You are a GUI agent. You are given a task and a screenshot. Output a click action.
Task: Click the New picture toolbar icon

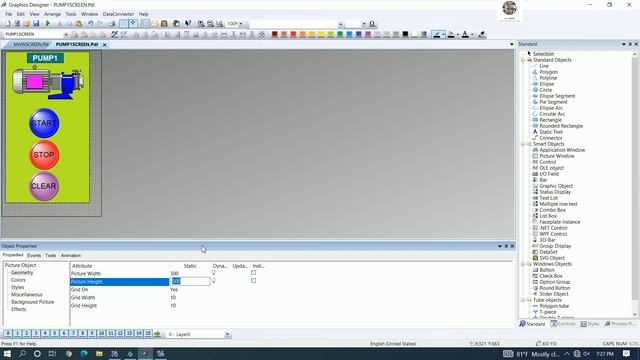point(7,24)
